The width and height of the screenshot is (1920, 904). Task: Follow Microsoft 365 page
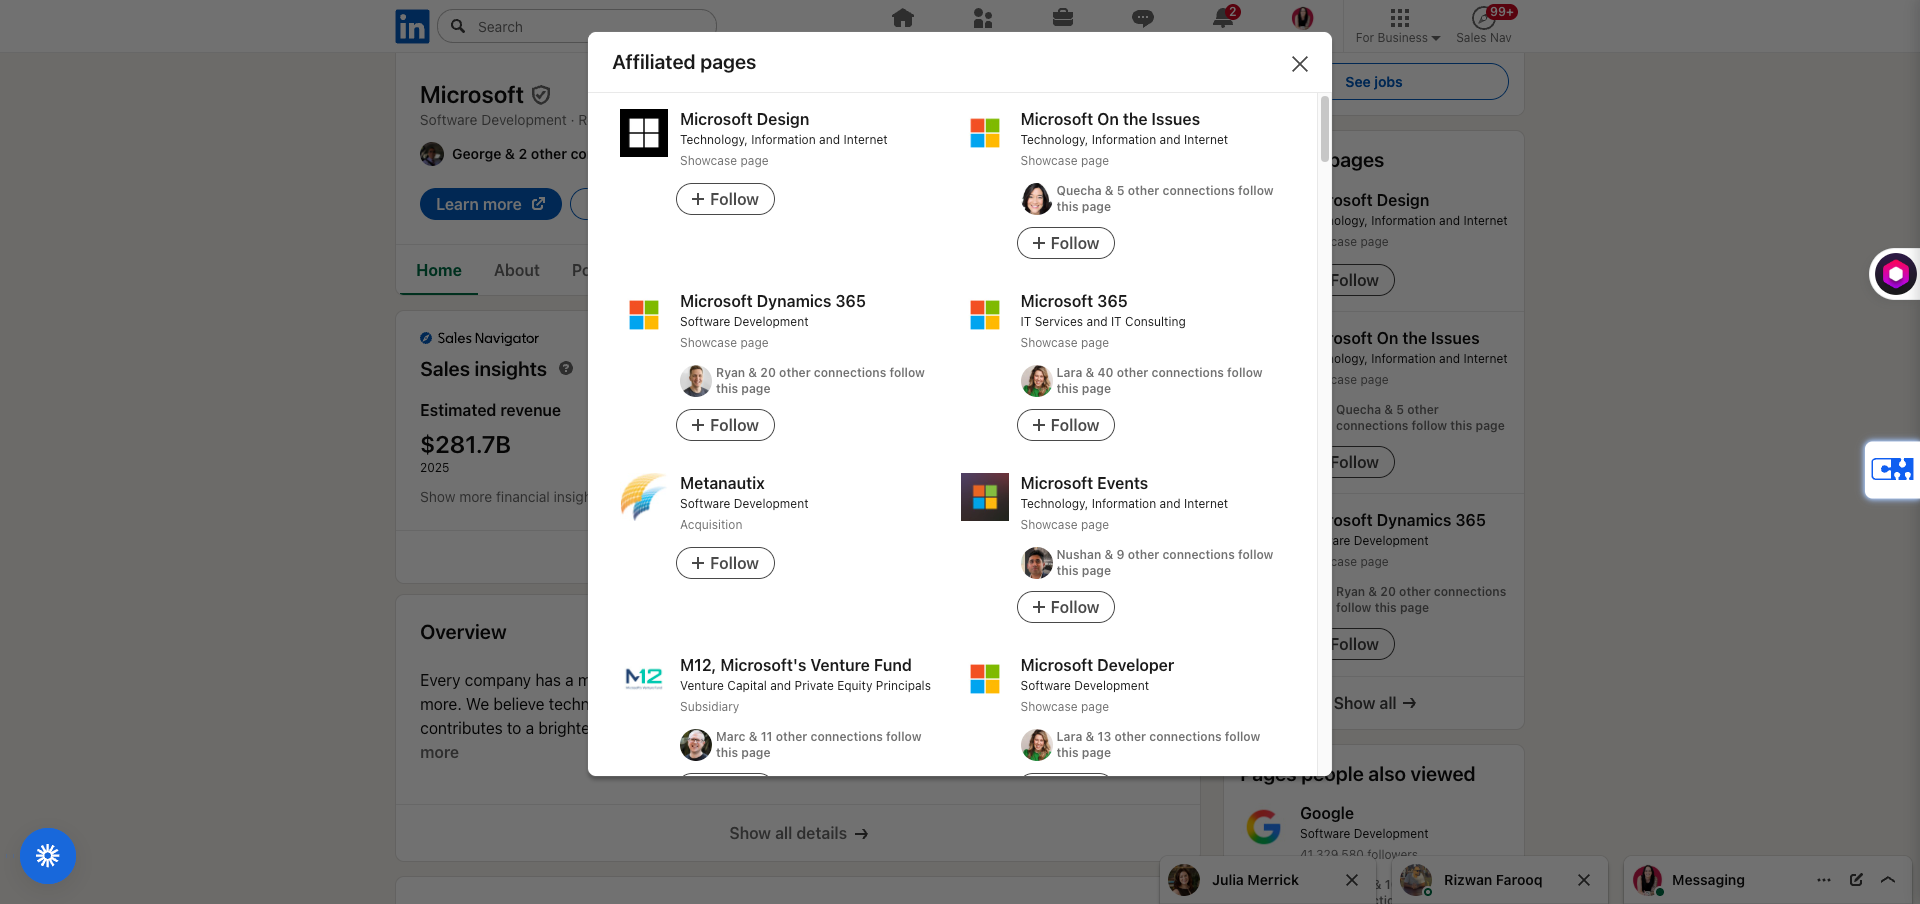click(1066, 425)
